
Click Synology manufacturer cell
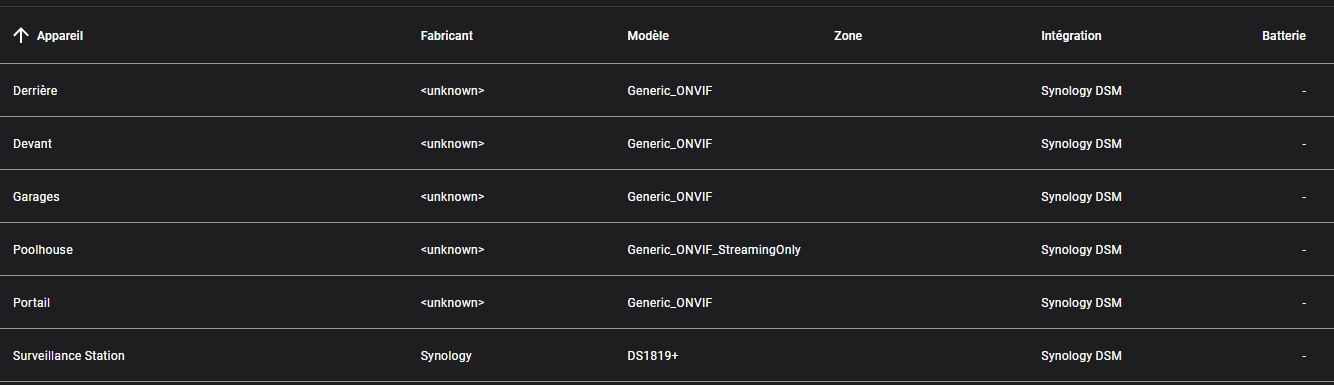(446, 356)
